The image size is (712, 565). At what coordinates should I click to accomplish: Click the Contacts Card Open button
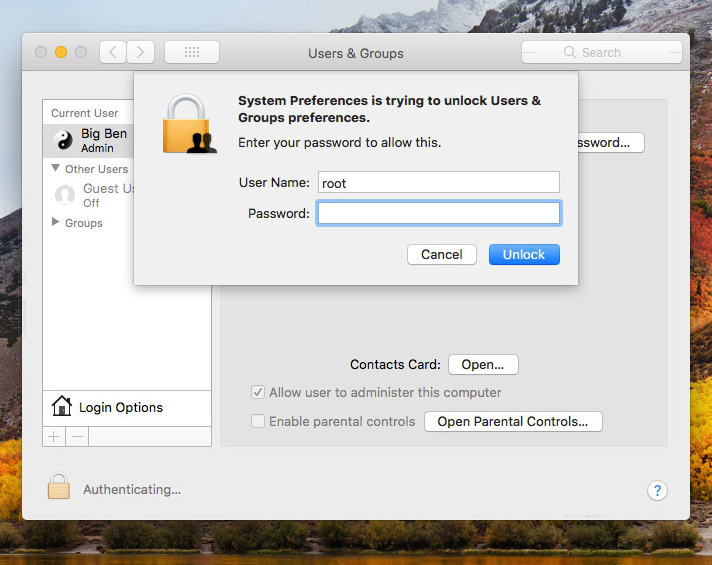(x=483, y=364)
